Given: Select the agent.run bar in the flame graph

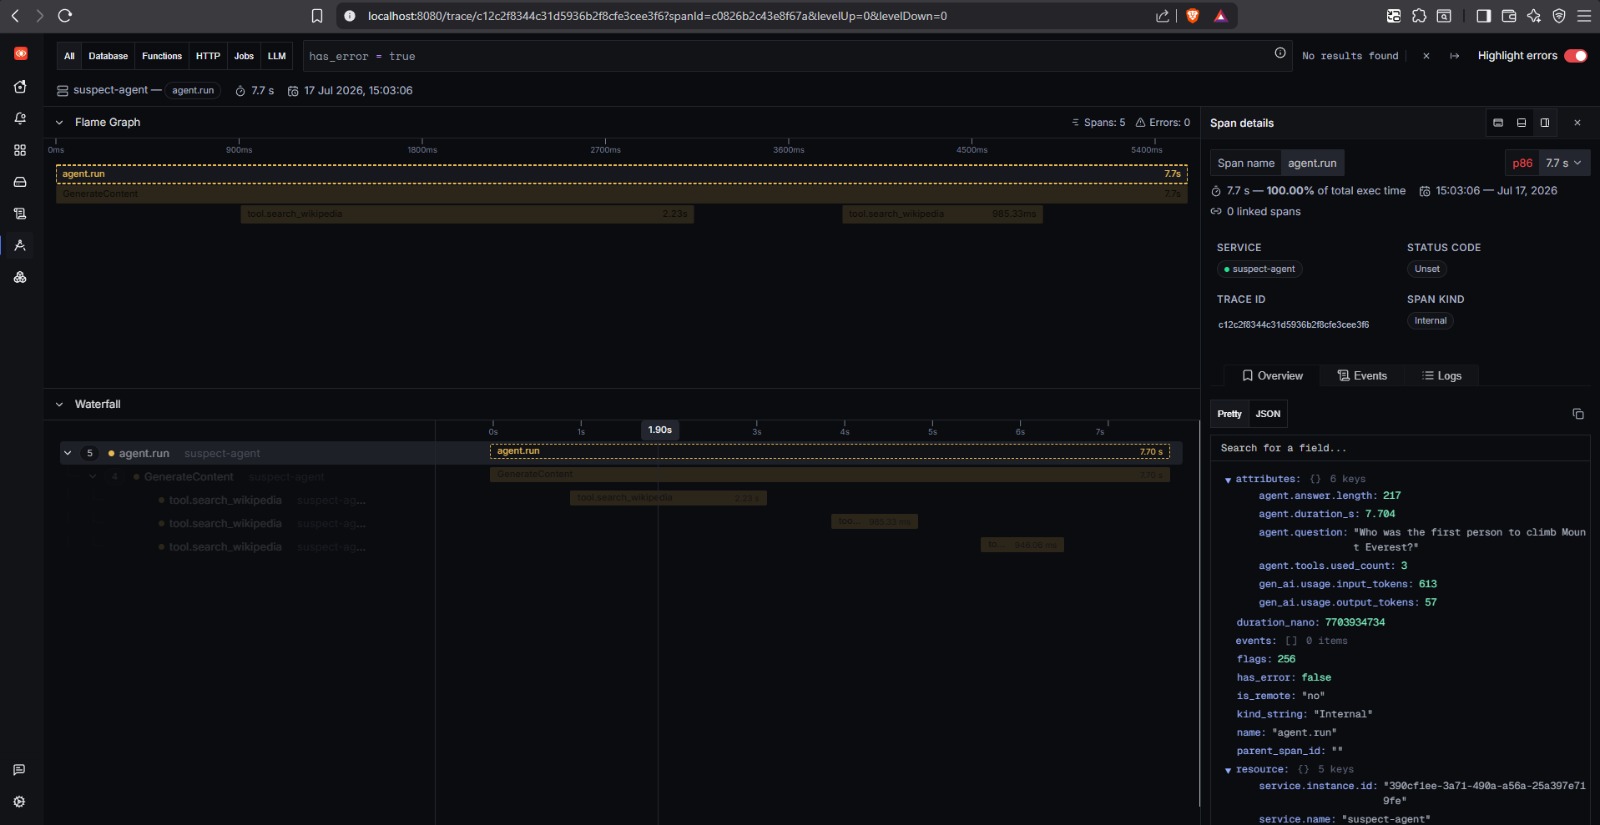Looking at the screenshot, I should (621, 174).
